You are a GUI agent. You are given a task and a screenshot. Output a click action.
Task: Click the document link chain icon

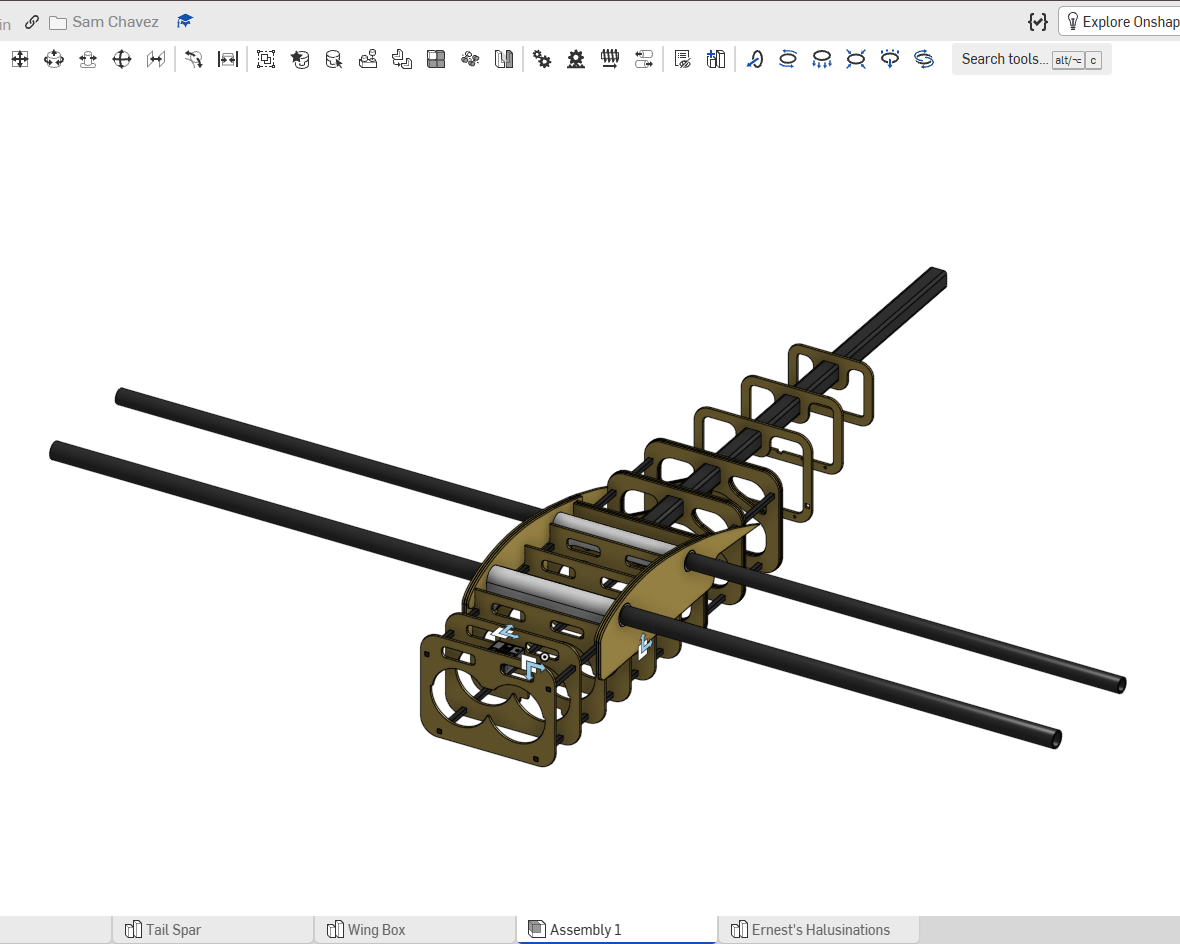32,22
